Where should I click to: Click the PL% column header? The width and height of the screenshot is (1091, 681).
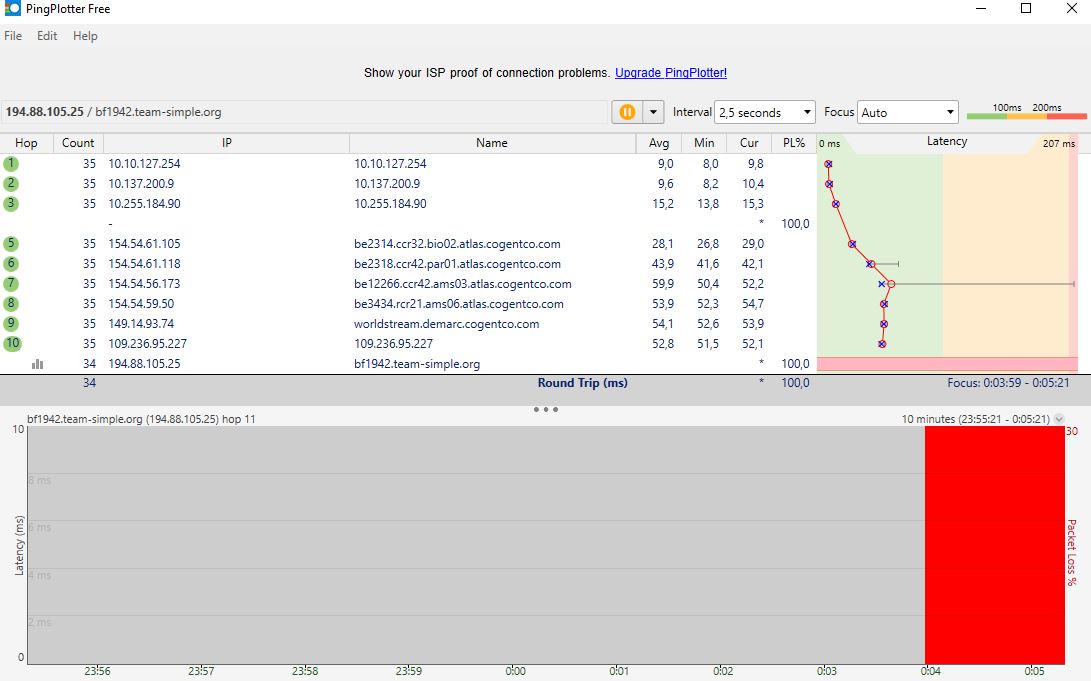794,143
